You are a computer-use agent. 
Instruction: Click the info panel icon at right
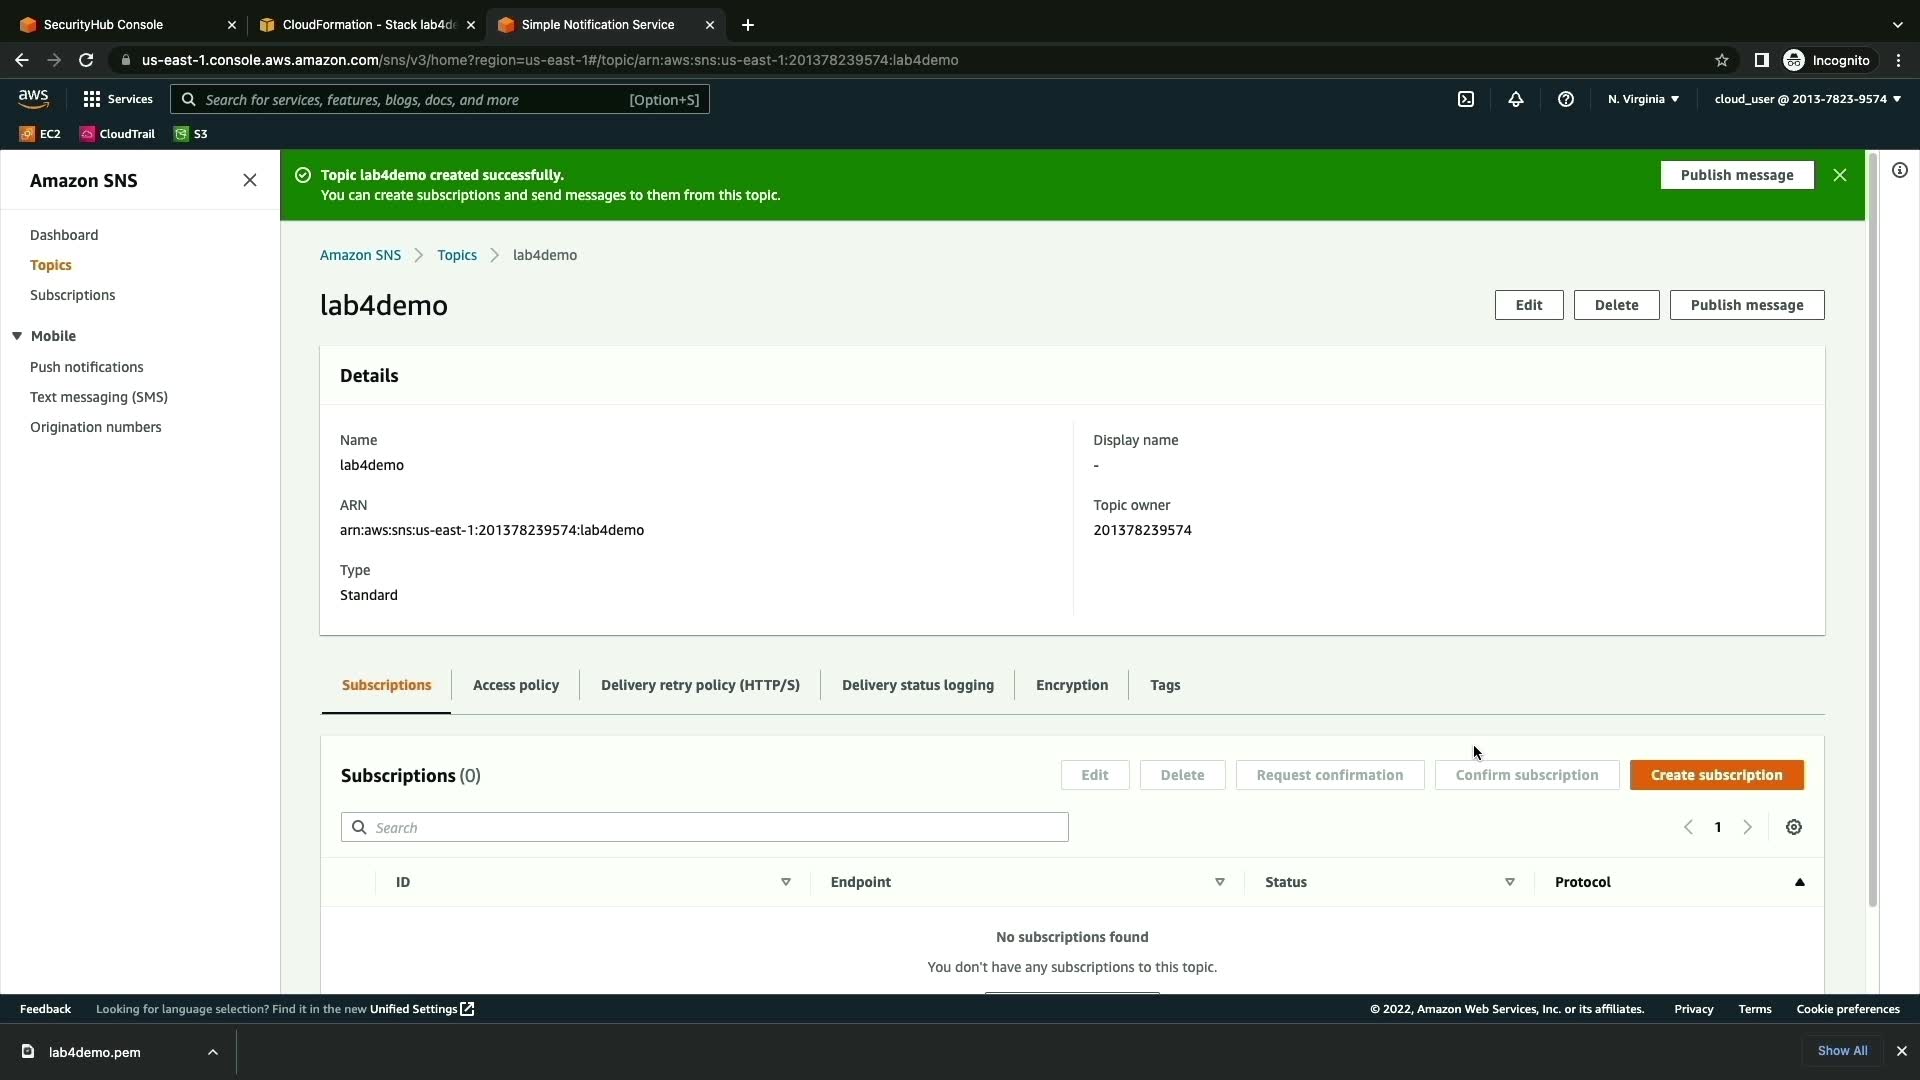[x=1900, y=171]
